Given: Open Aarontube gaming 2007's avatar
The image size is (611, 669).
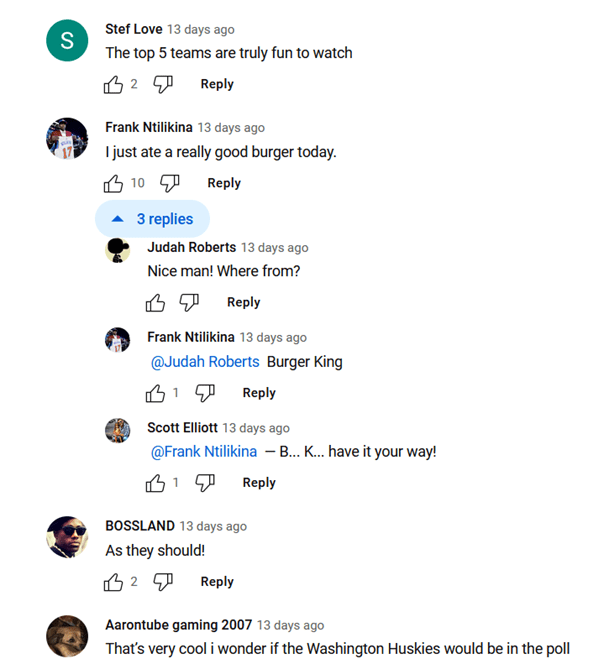Looking at the screenshot, I should (x=68, y=637).
